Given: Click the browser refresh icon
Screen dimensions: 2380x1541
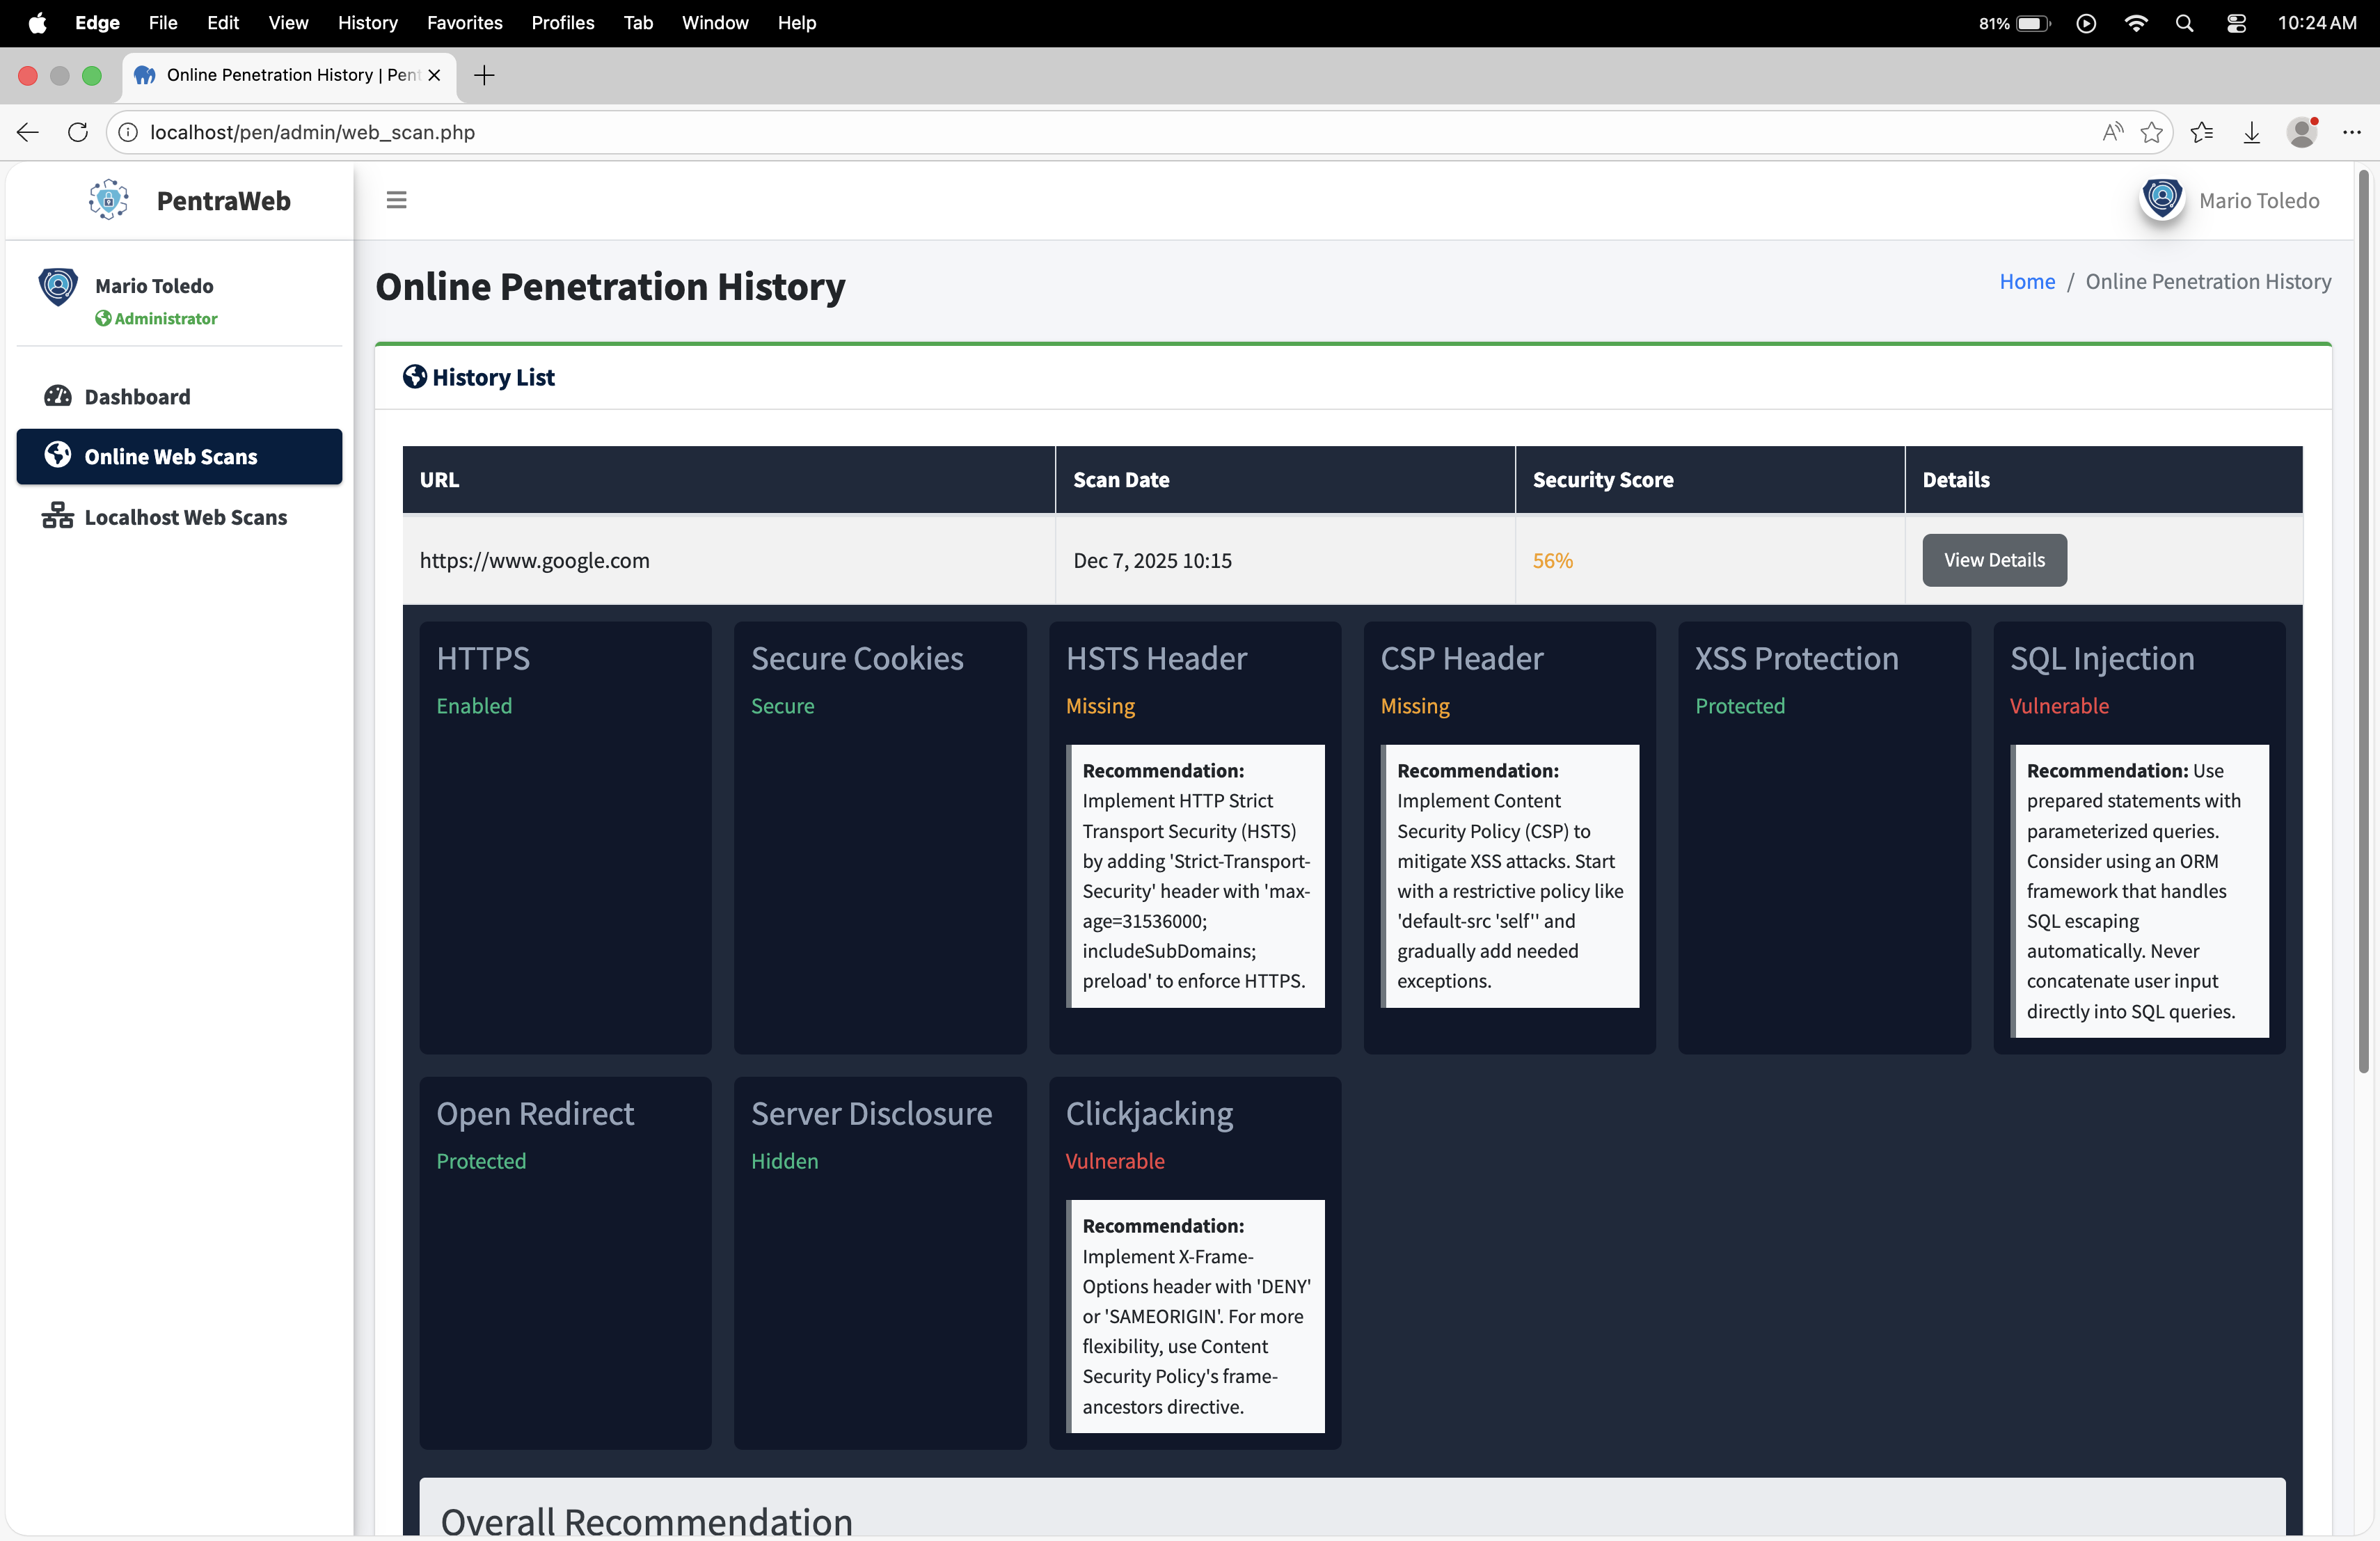Looking at the screenshot, I should [x=78, y=132].
